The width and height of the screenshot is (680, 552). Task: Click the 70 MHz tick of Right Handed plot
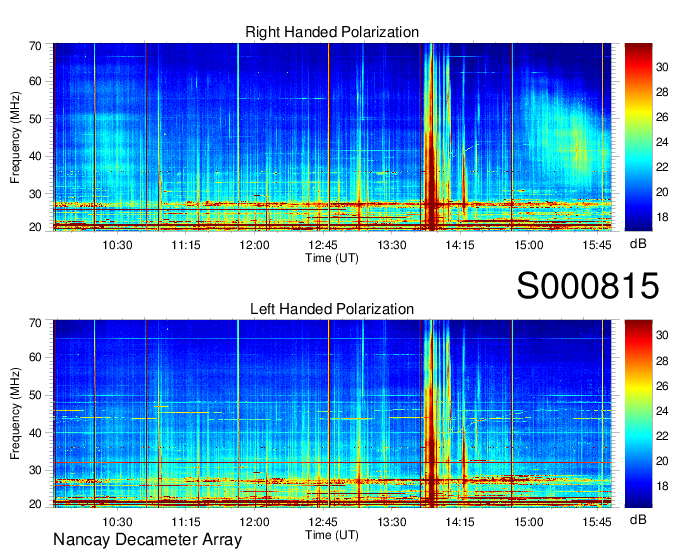[x=35, y=46]
